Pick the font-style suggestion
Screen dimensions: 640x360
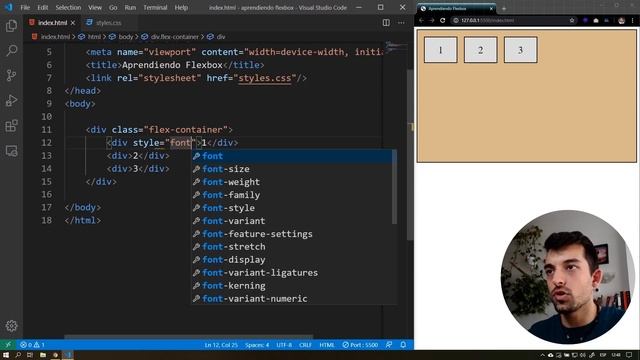(x=292, y=208)
